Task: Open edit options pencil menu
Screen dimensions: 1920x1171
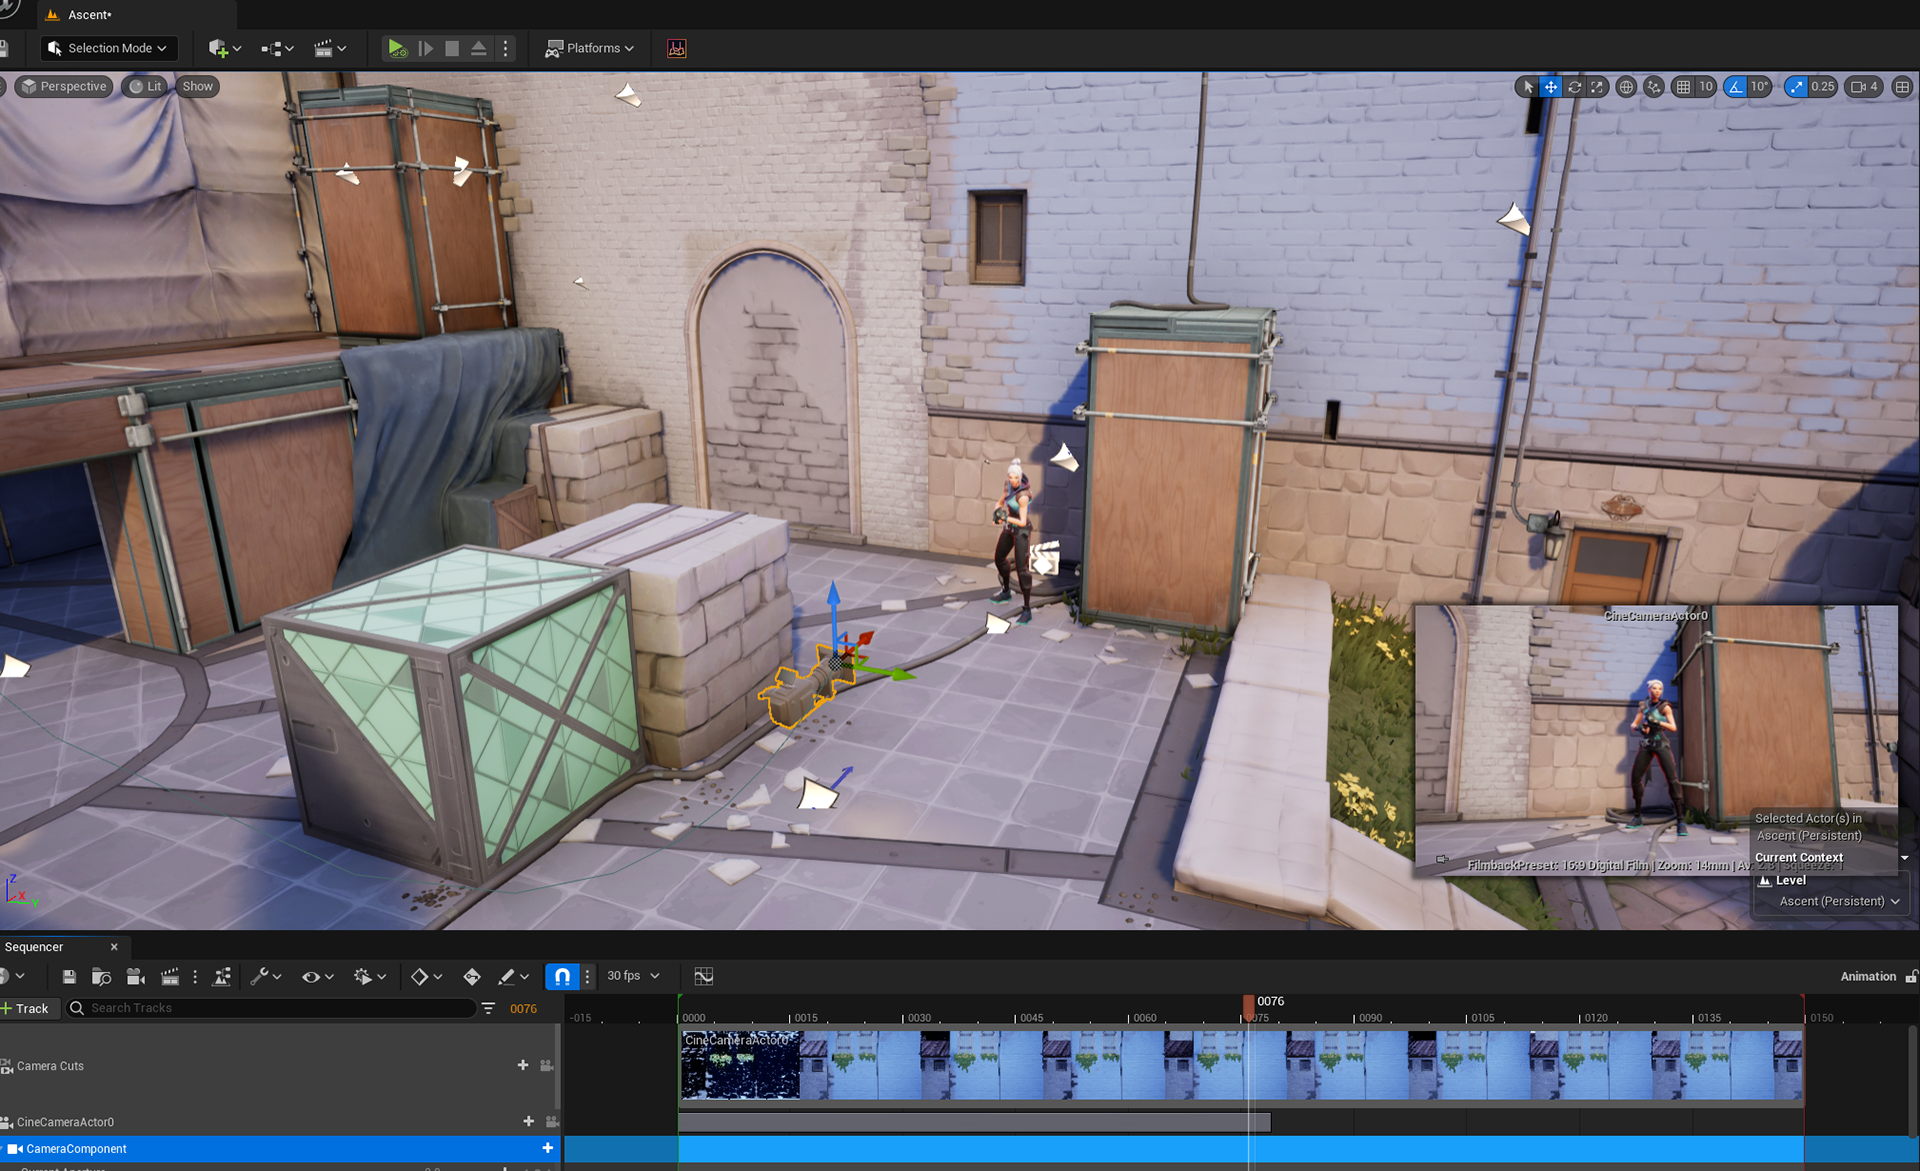Action: tap(514, 976)
